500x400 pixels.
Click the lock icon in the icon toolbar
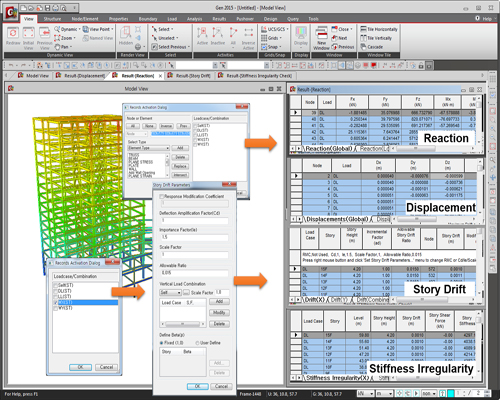pyautogui.click(x=421, y=66)
